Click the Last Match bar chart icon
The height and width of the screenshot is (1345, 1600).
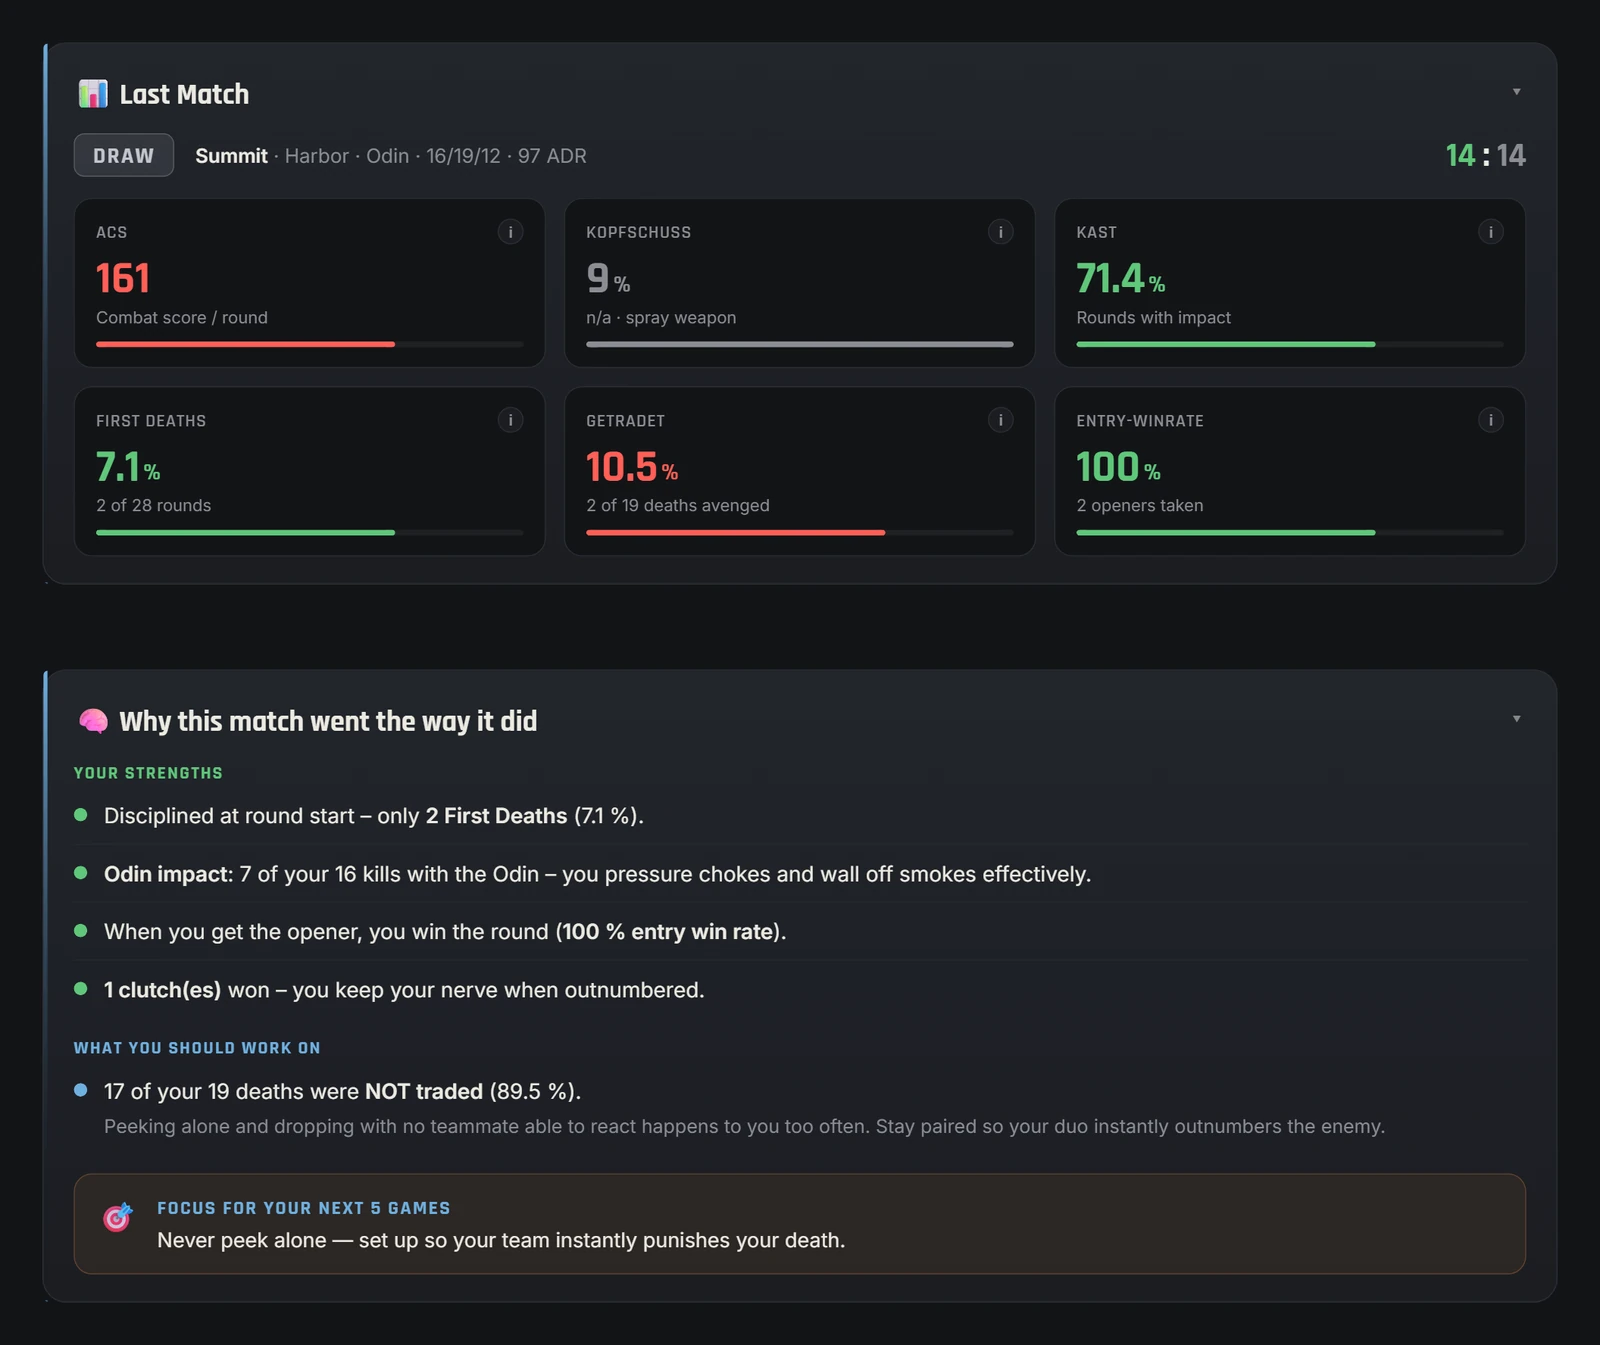coord(93,94)
